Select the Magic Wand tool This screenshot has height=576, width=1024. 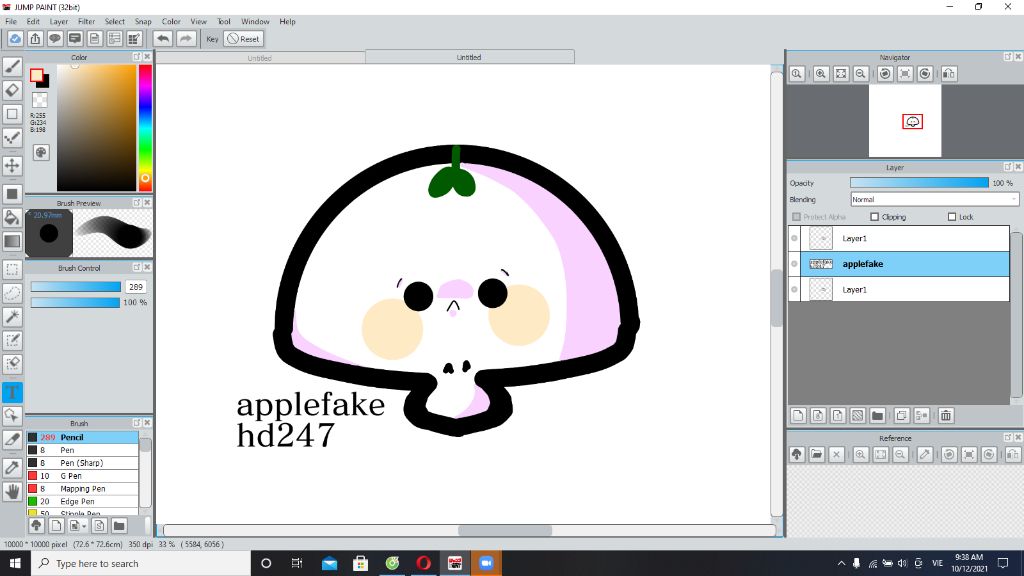12,317
